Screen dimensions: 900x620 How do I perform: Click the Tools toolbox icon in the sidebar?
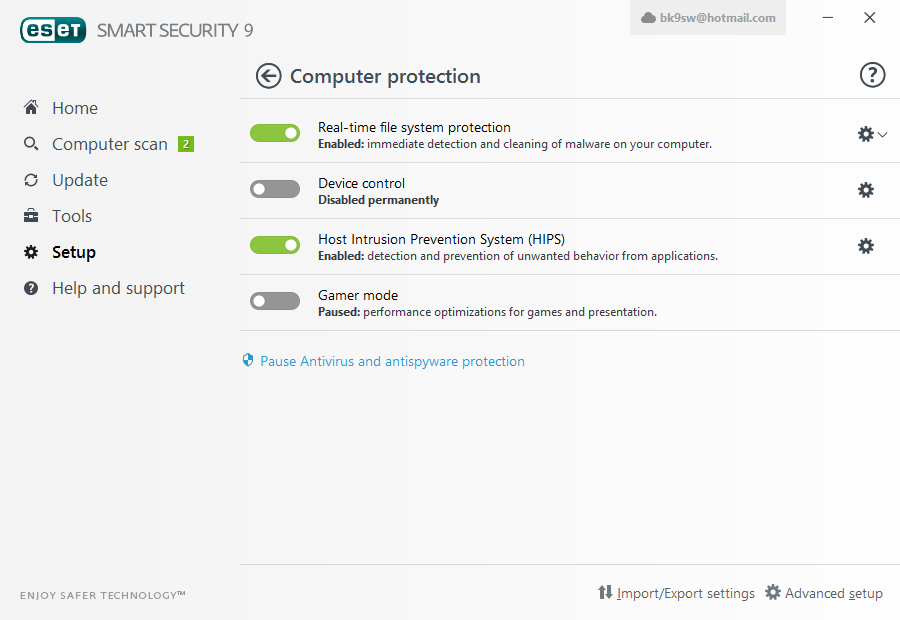pyautogui.click(x=31, y=216)
